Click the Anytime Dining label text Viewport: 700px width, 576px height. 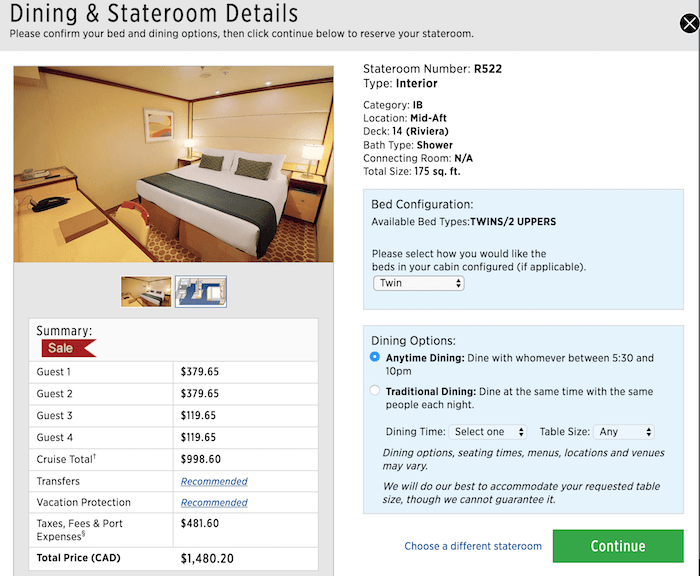pos(424,357)
